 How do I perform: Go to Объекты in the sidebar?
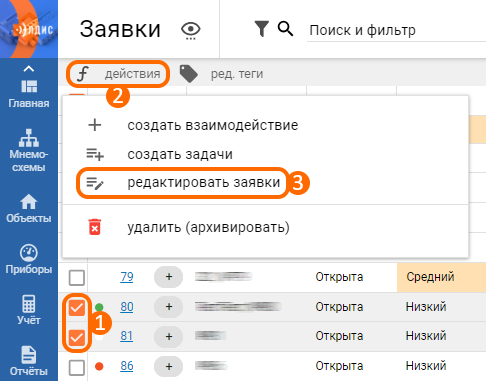click(29, 208)
